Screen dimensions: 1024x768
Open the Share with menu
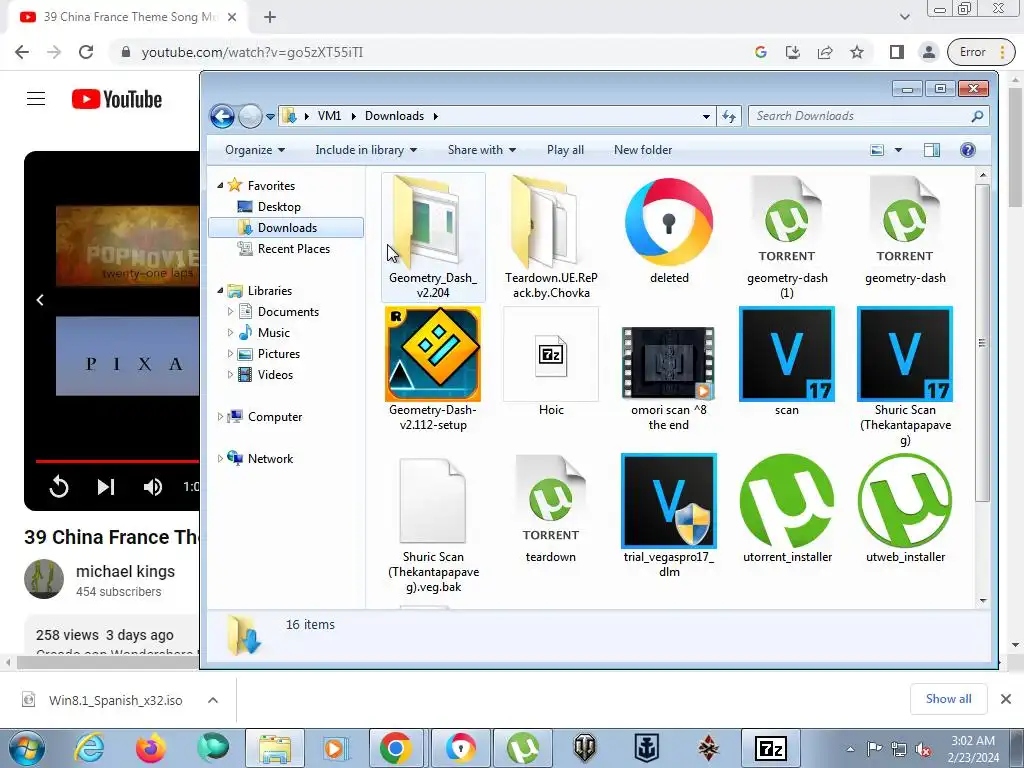(482, 150)
